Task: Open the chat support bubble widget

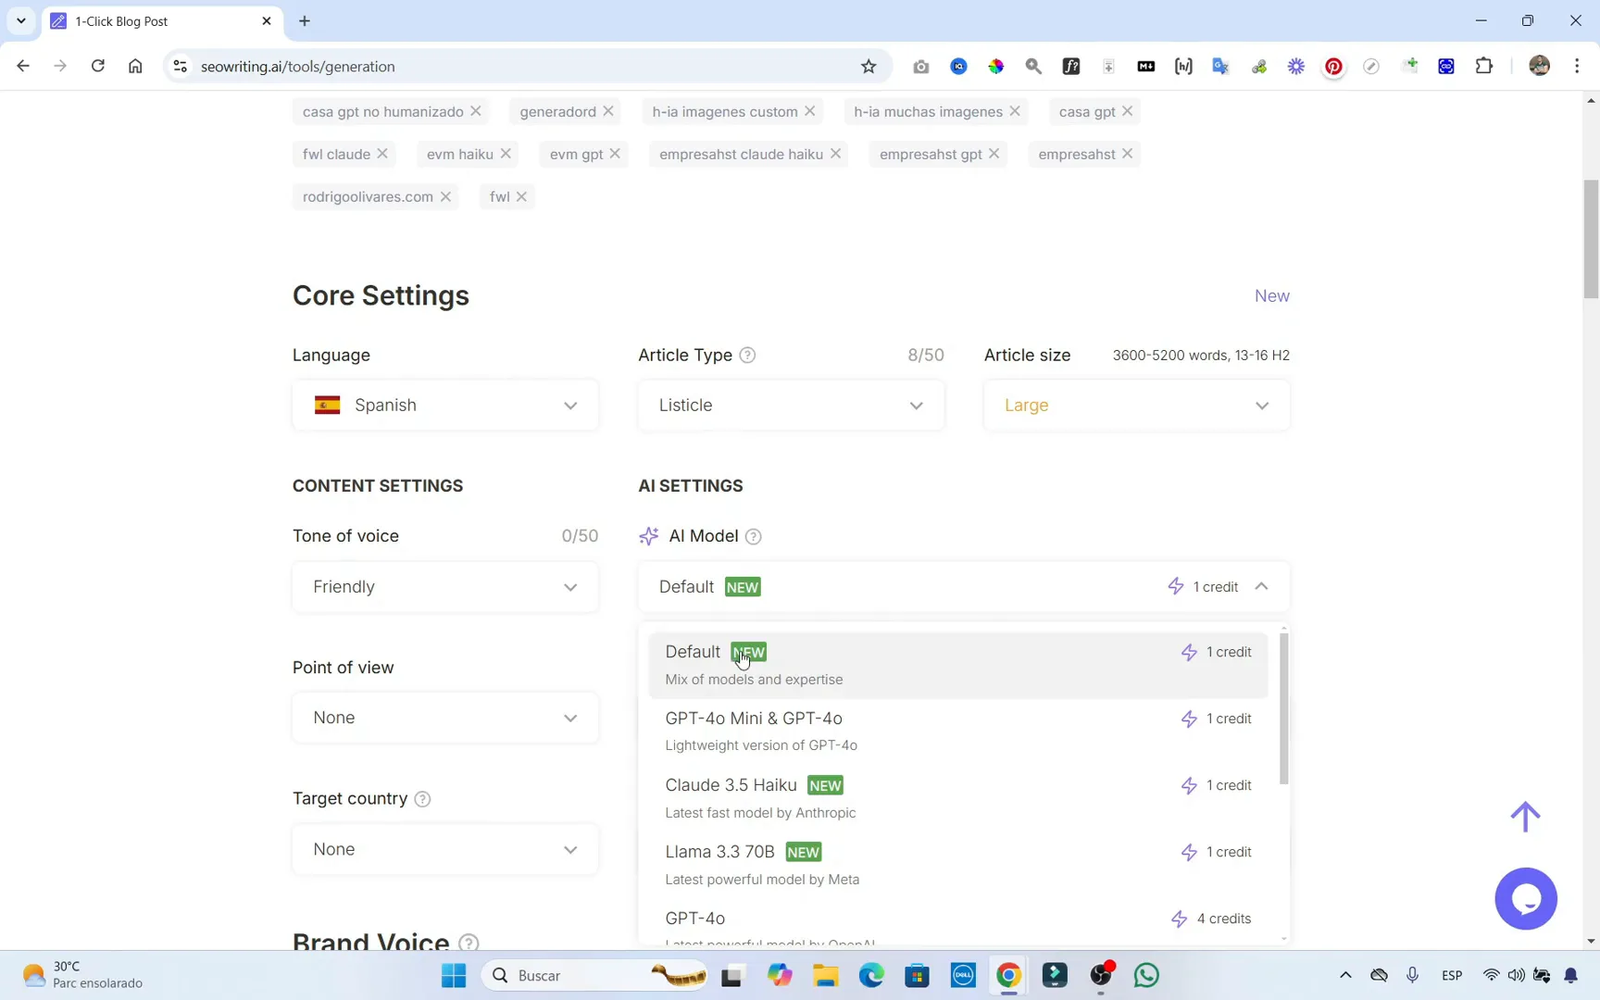Action: [1526, 898]
